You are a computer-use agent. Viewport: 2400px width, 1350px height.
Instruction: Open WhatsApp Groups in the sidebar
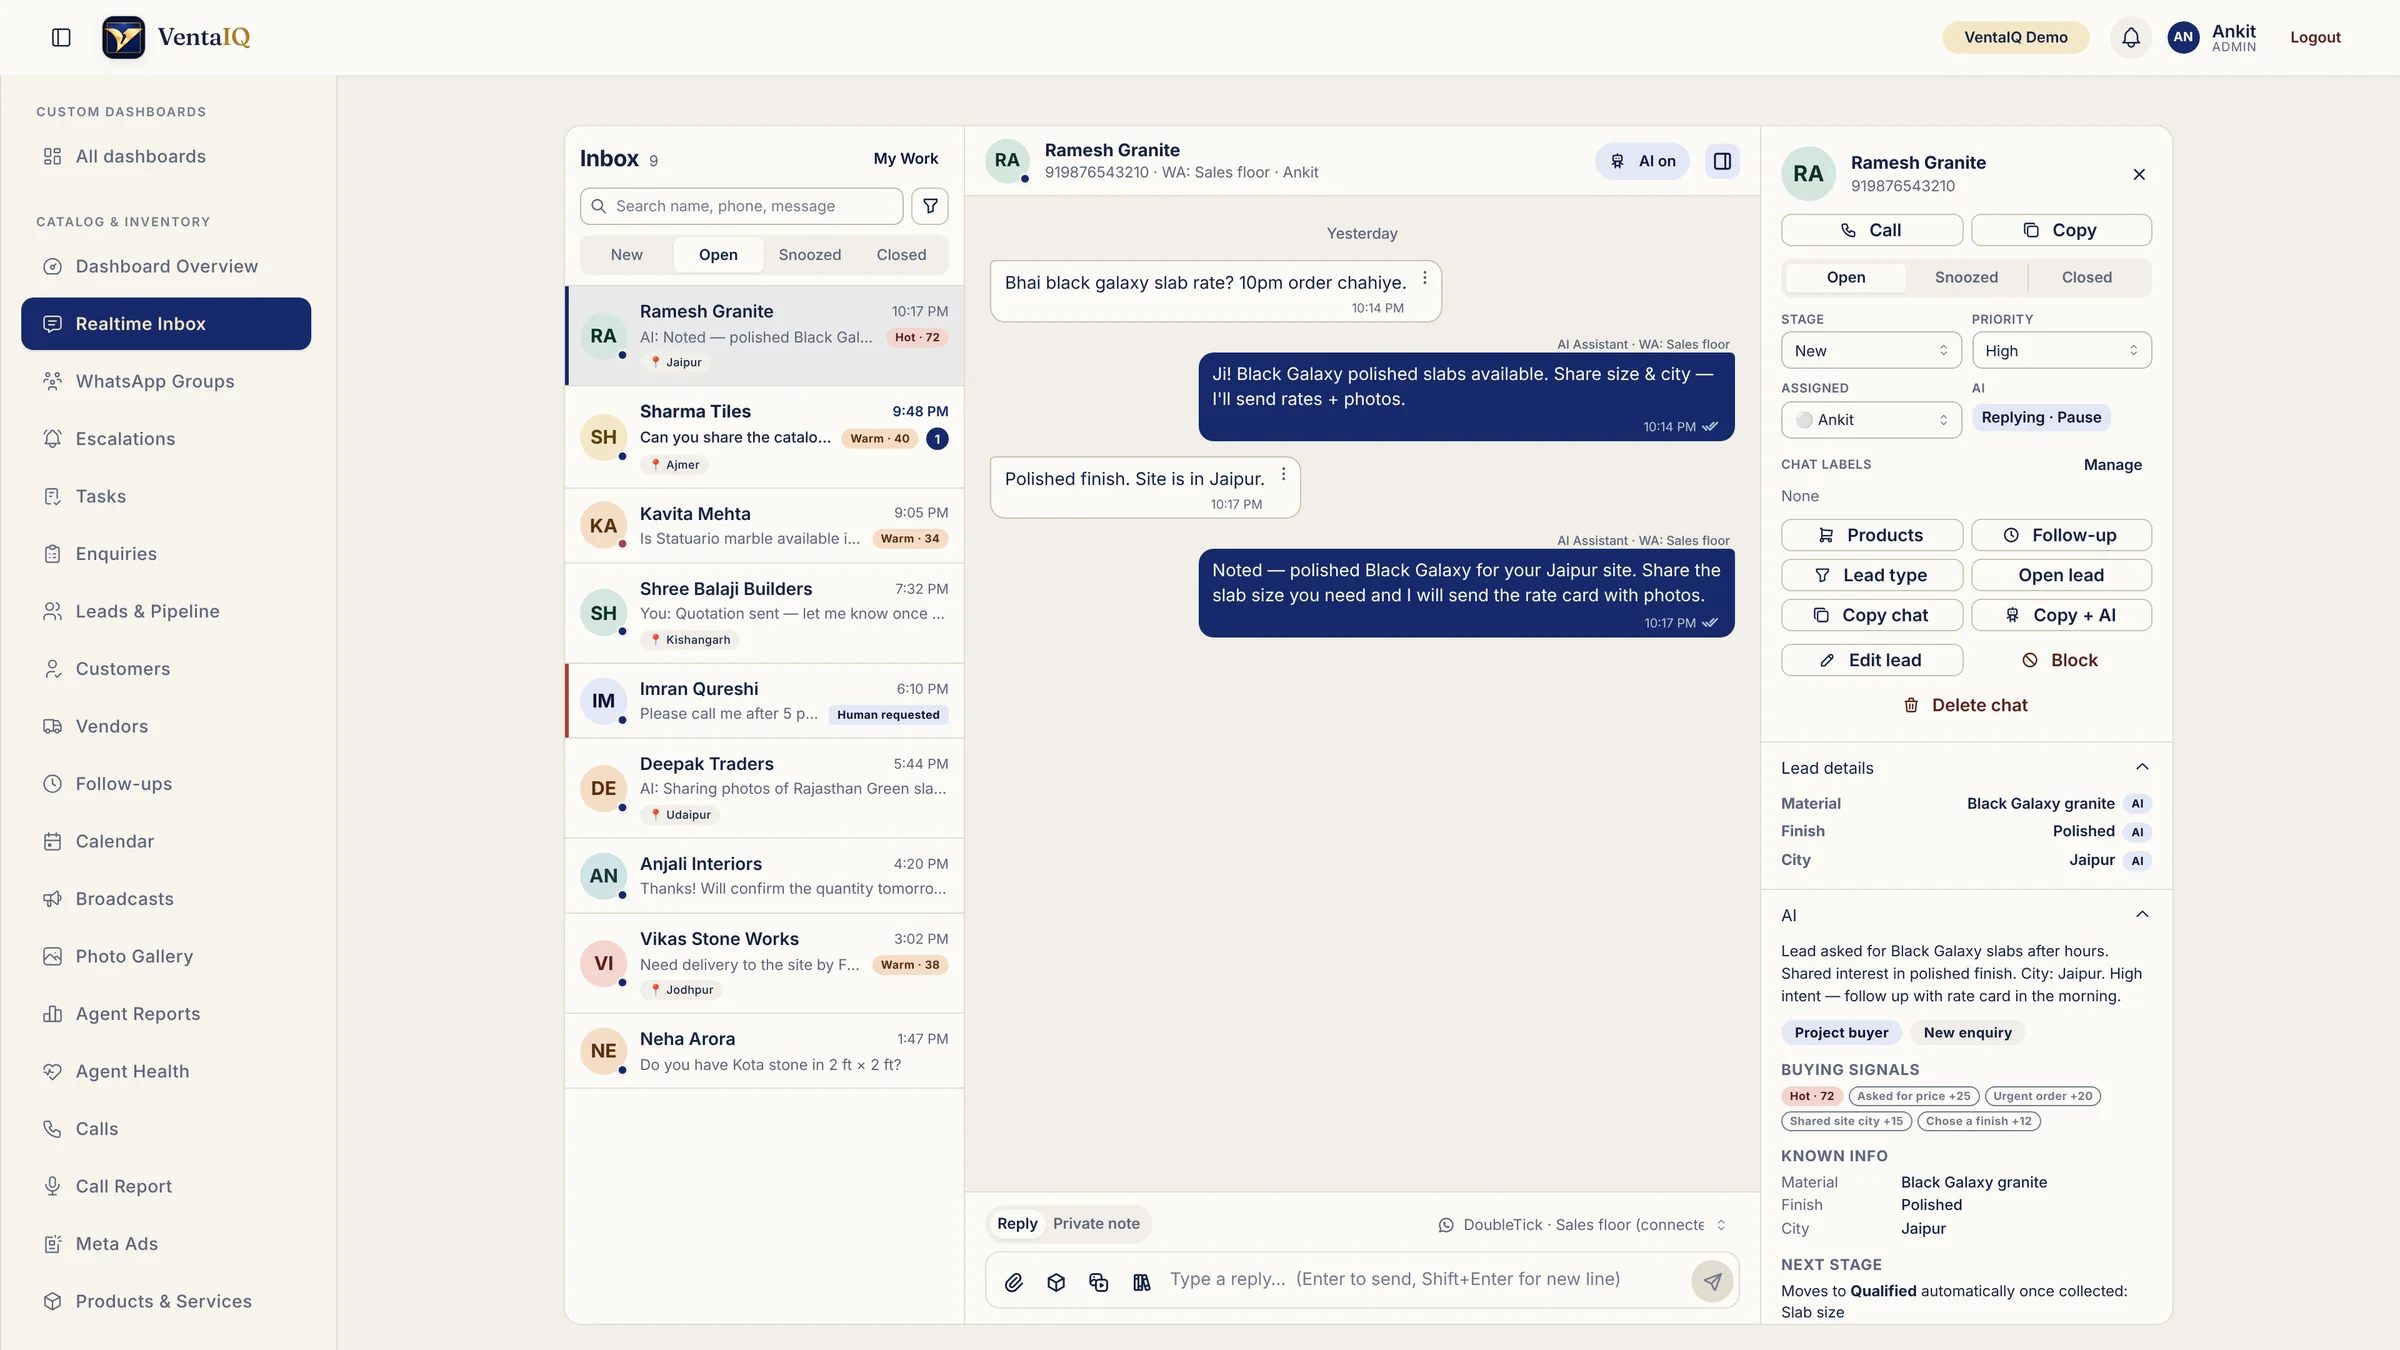click(x=166, y=381)
